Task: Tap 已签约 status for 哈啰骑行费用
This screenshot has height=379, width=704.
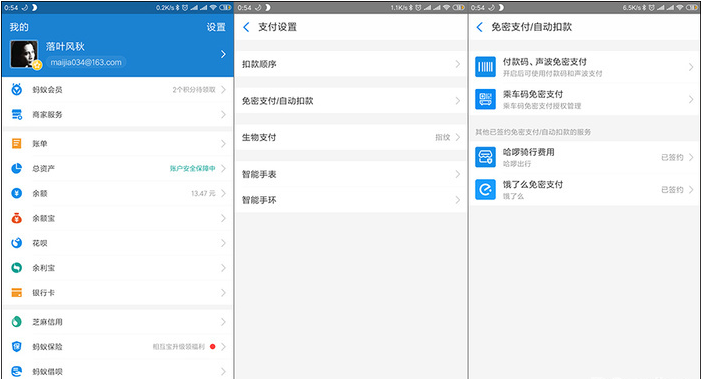Action: (672, 157)
